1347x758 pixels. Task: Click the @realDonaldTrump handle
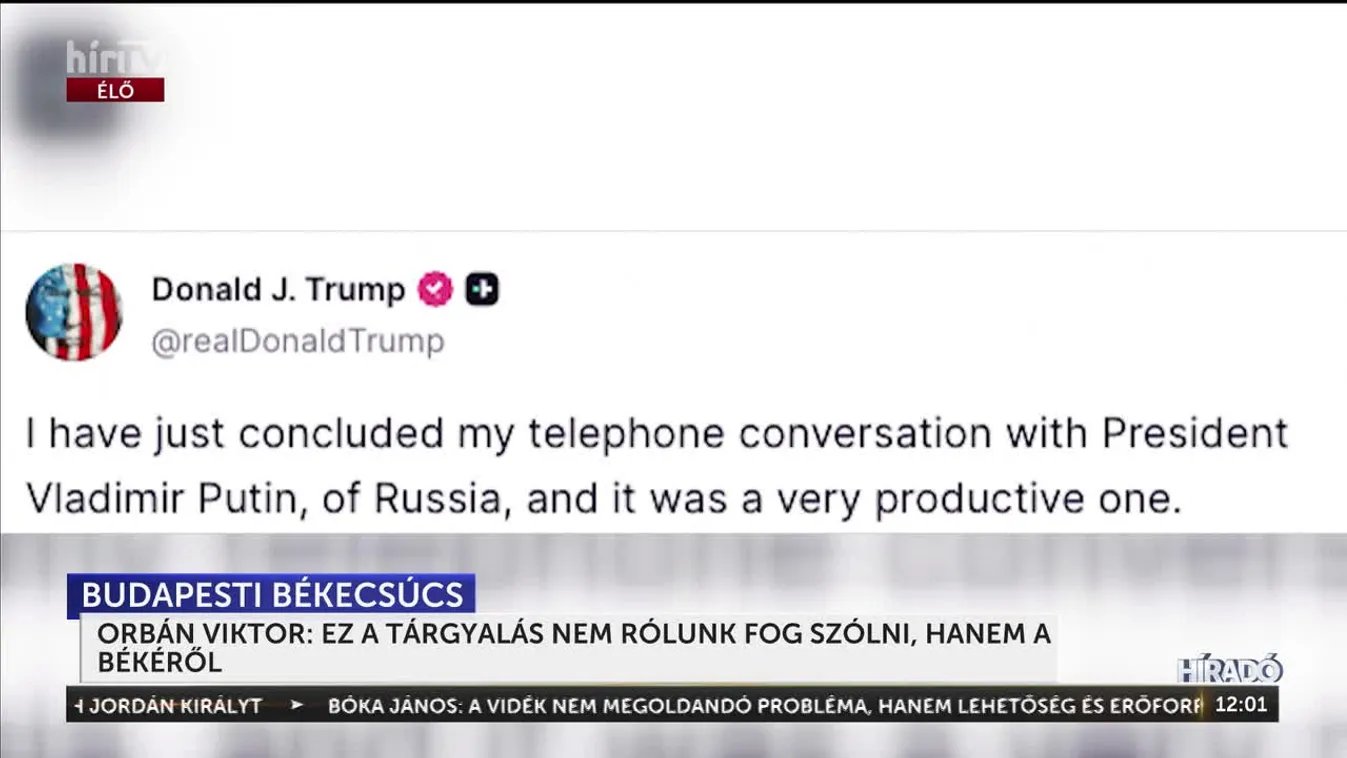[297, 342]
